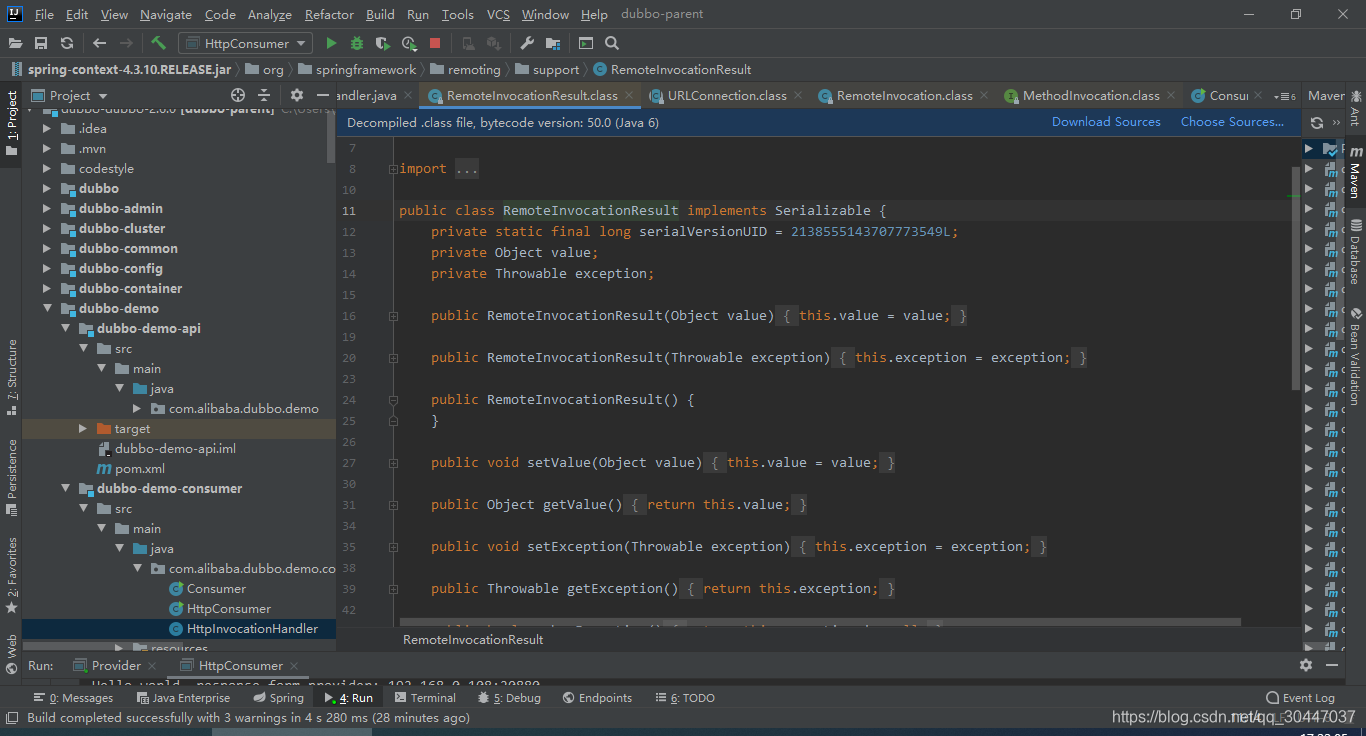Viewport: 1366px width, 736px height.
Task: Open Settings with the wrench icon
Action: [x=527, y=43]
